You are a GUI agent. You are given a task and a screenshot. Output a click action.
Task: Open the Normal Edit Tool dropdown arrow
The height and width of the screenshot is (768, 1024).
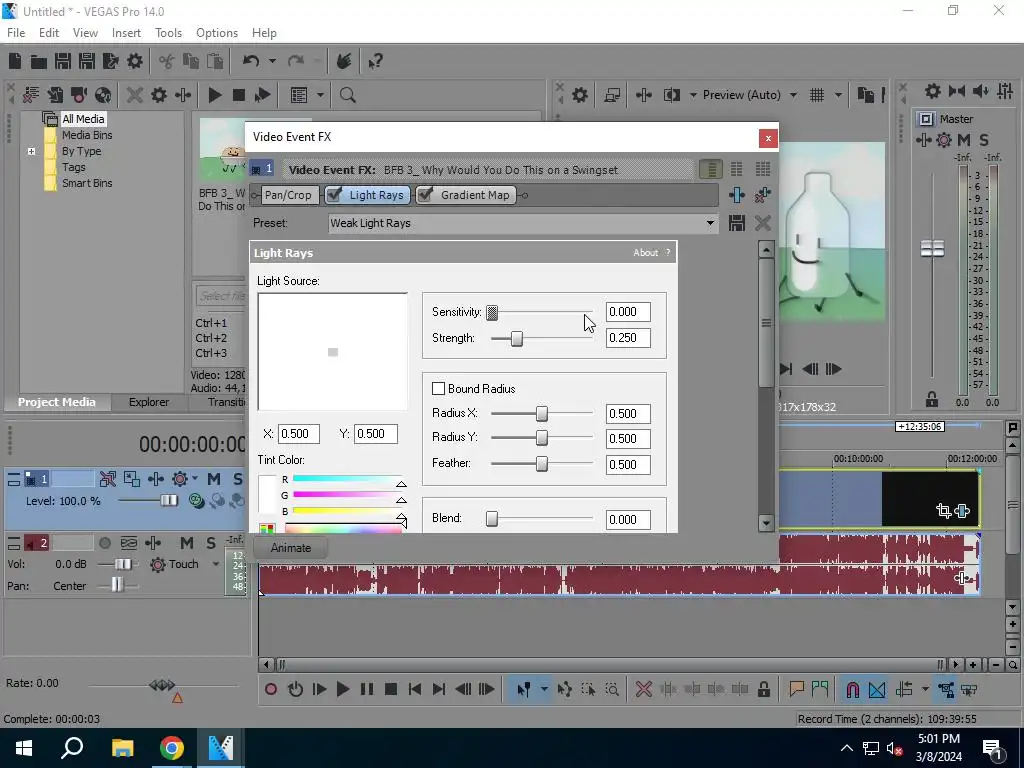pos(543,690)
